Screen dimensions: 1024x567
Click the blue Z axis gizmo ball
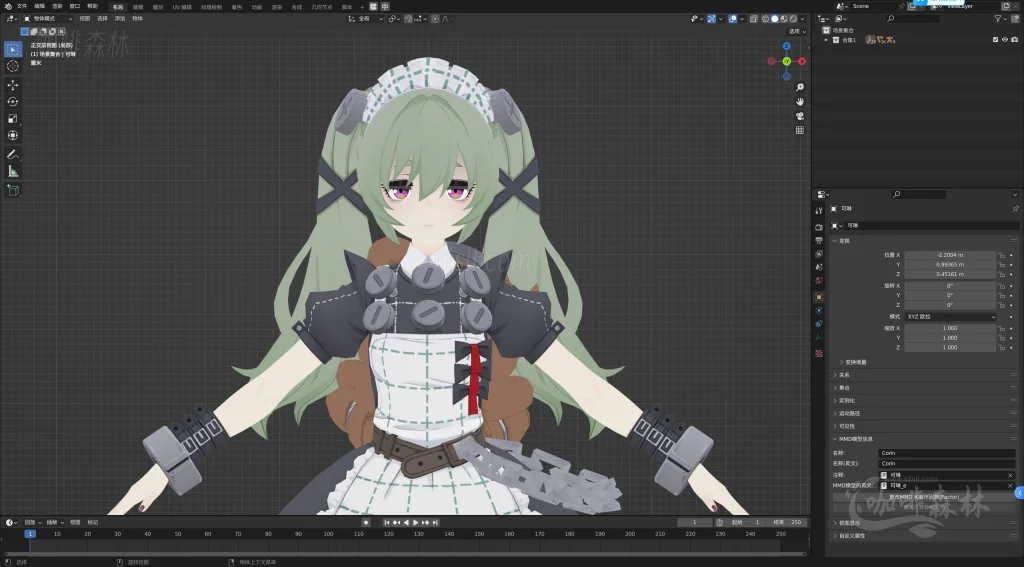point(786,46)
